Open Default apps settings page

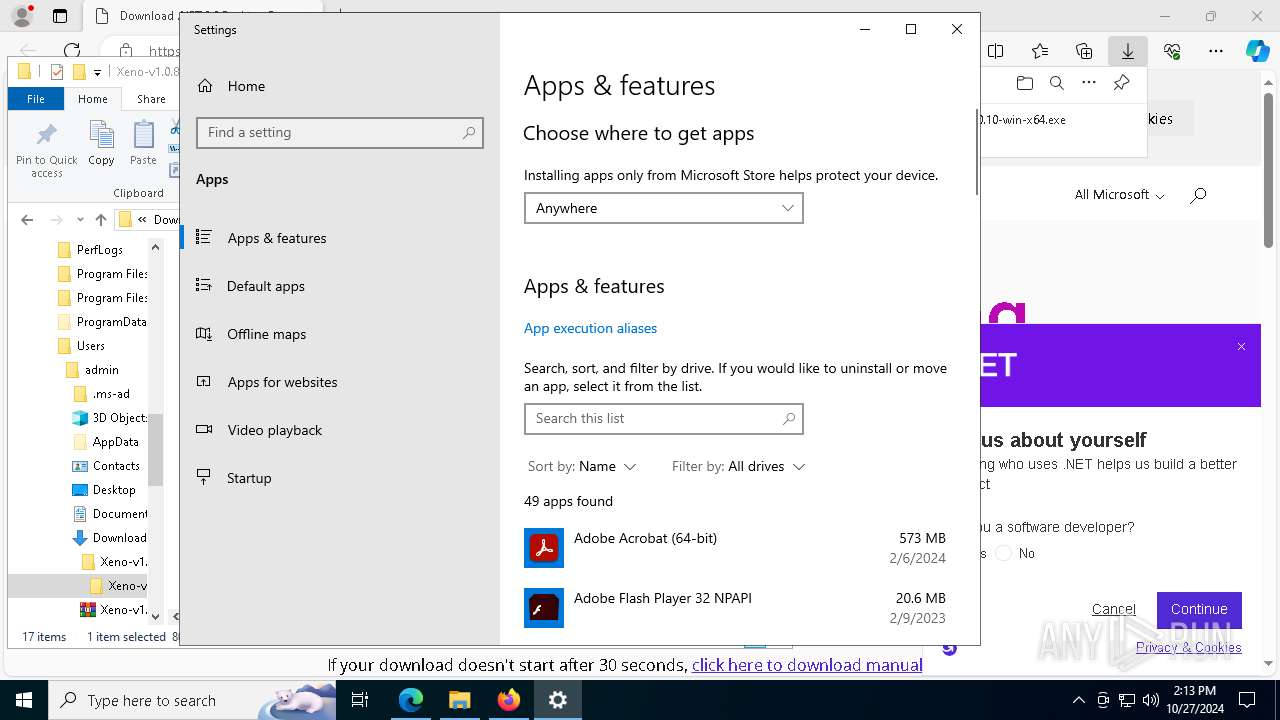[340, 286]
